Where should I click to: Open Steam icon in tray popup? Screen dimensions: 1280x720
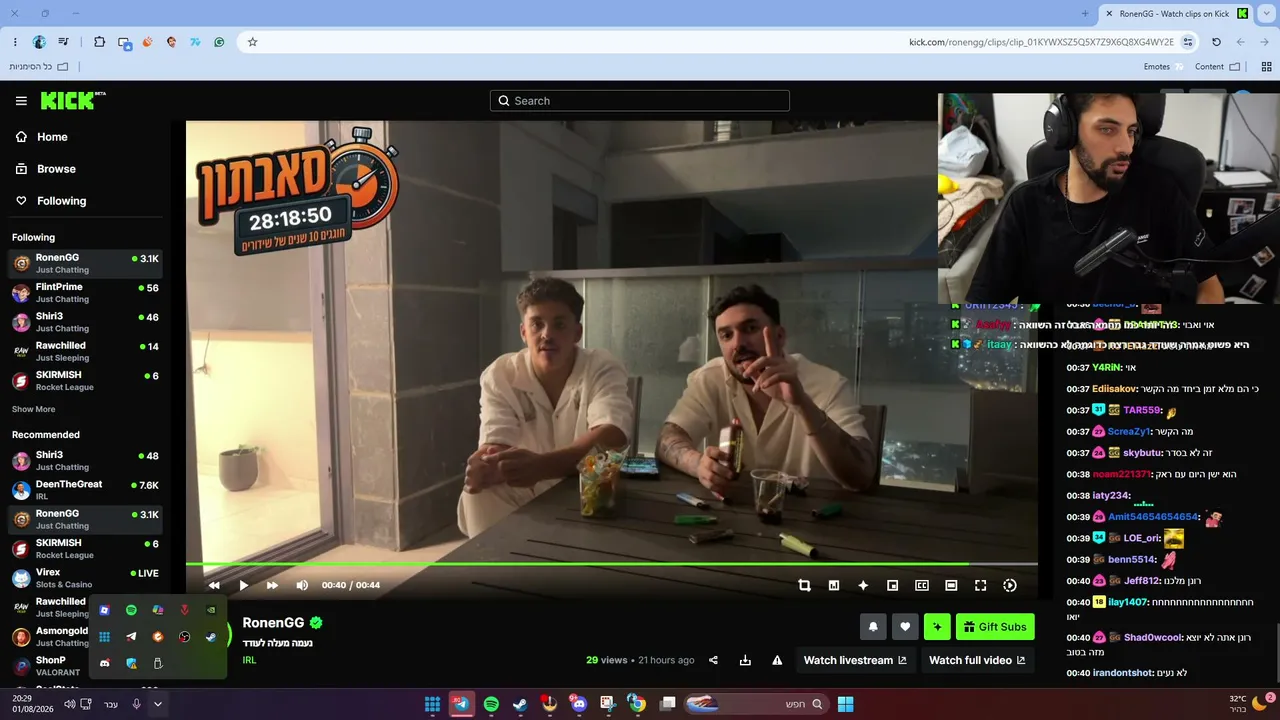point(211,637)
